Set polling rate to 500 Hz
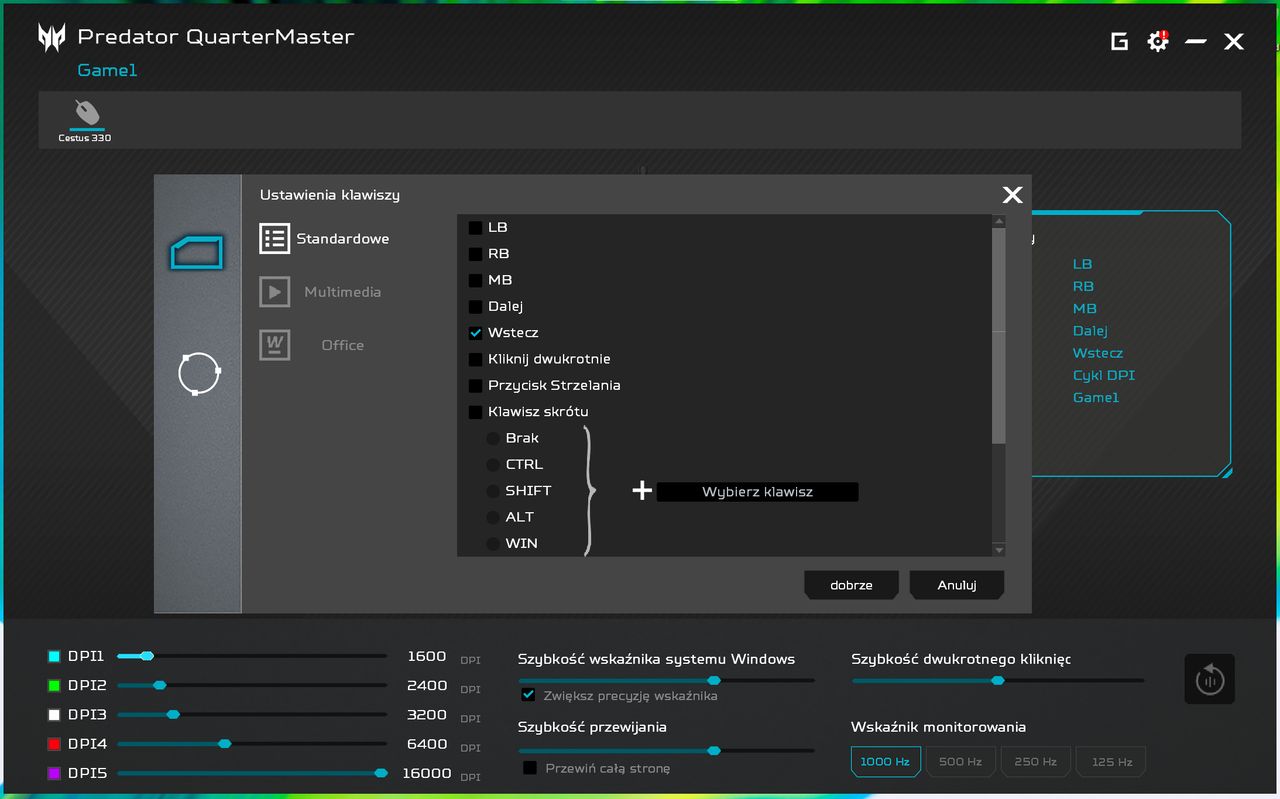This screenshot has width=1280, height=799. (960, 761)
